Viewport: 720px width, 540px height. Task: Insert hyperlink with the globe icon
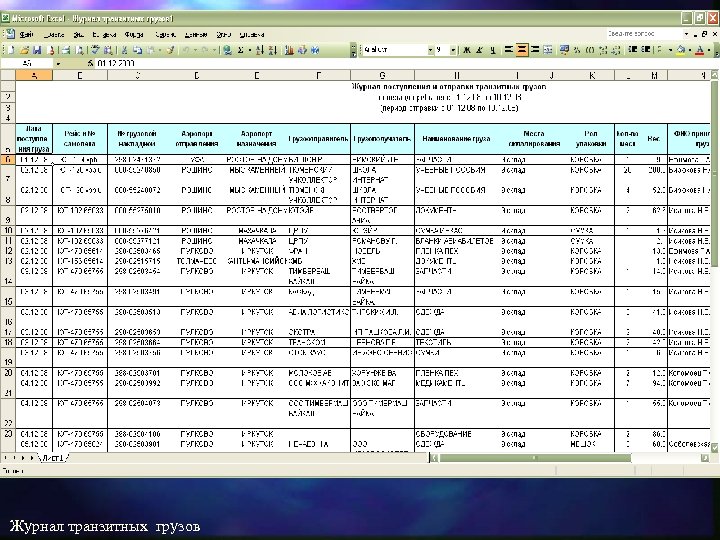pos(227,50)
